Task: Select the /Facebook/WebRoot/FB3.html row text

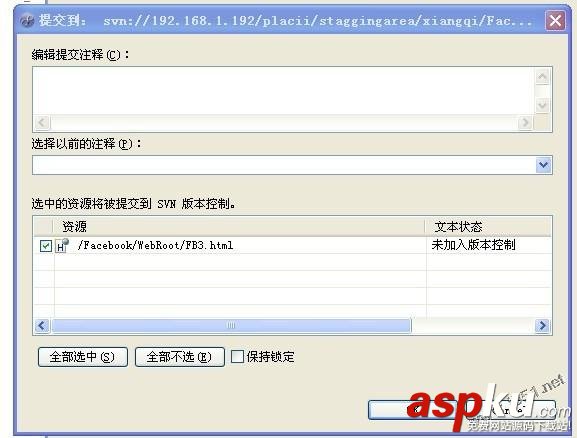Action: point(155,245)
